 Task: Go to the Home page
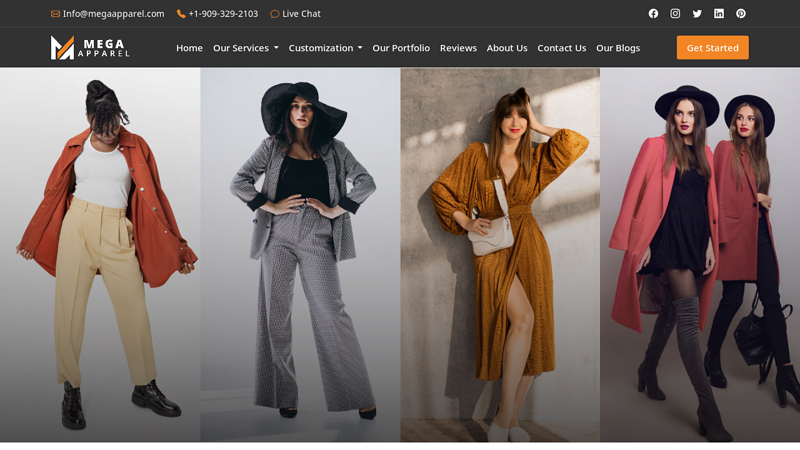tap(189, 48)
